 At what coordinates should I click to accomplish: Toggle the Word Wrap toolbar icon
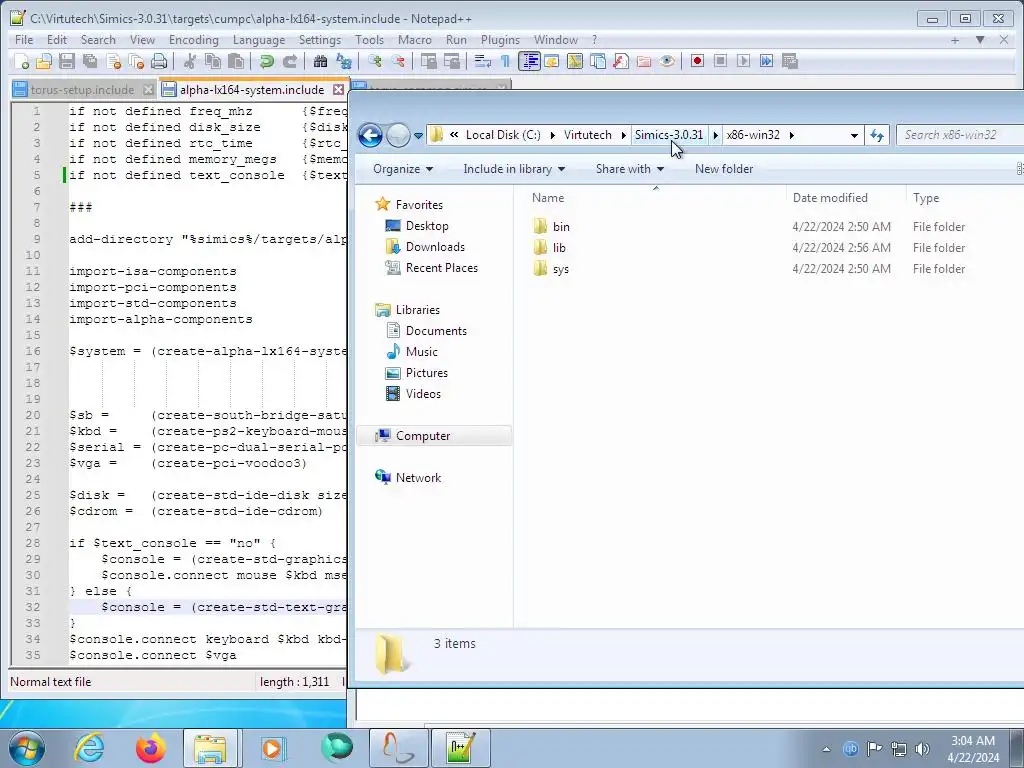coord(483,61)
